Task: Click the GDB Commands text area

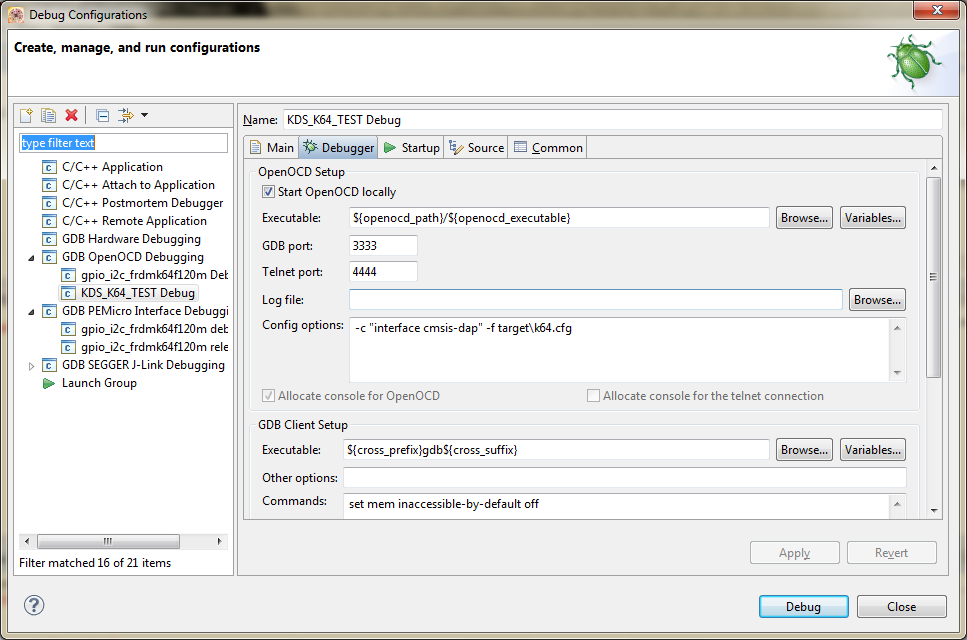Action: (x=617, y=506)
